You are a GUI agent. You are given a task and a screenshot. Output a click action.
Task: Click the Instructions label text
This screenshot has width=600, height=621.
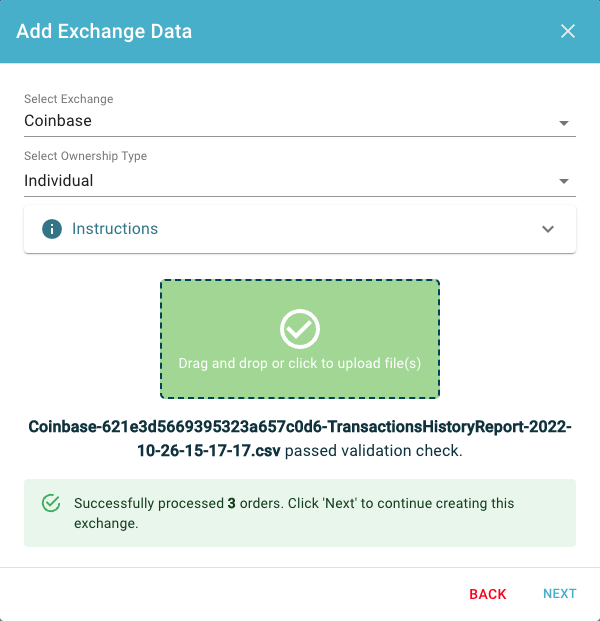point(115,229)
